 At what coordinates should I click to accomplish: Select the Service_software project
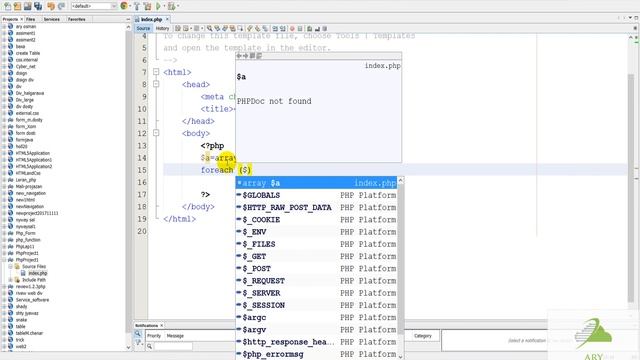click(32, 300)
